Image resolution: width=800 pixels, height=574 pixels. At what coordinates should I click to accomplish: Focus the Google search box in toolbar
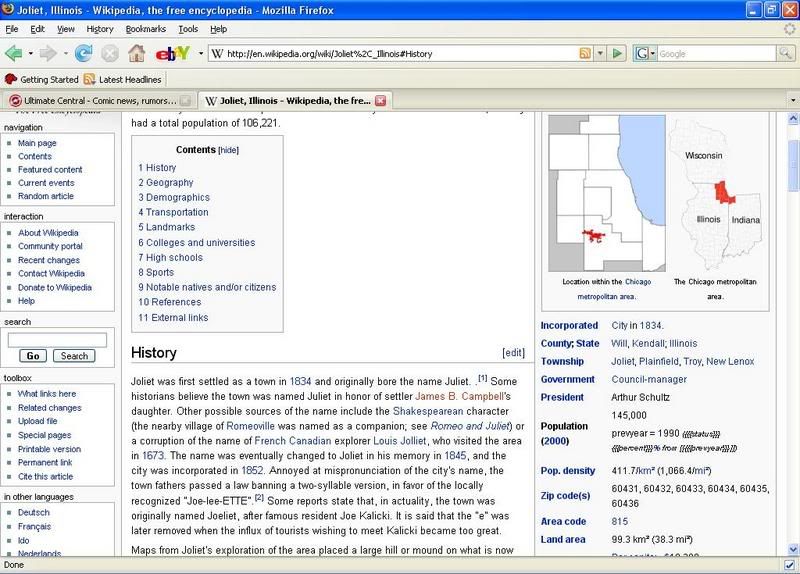(x=716, y=53)
